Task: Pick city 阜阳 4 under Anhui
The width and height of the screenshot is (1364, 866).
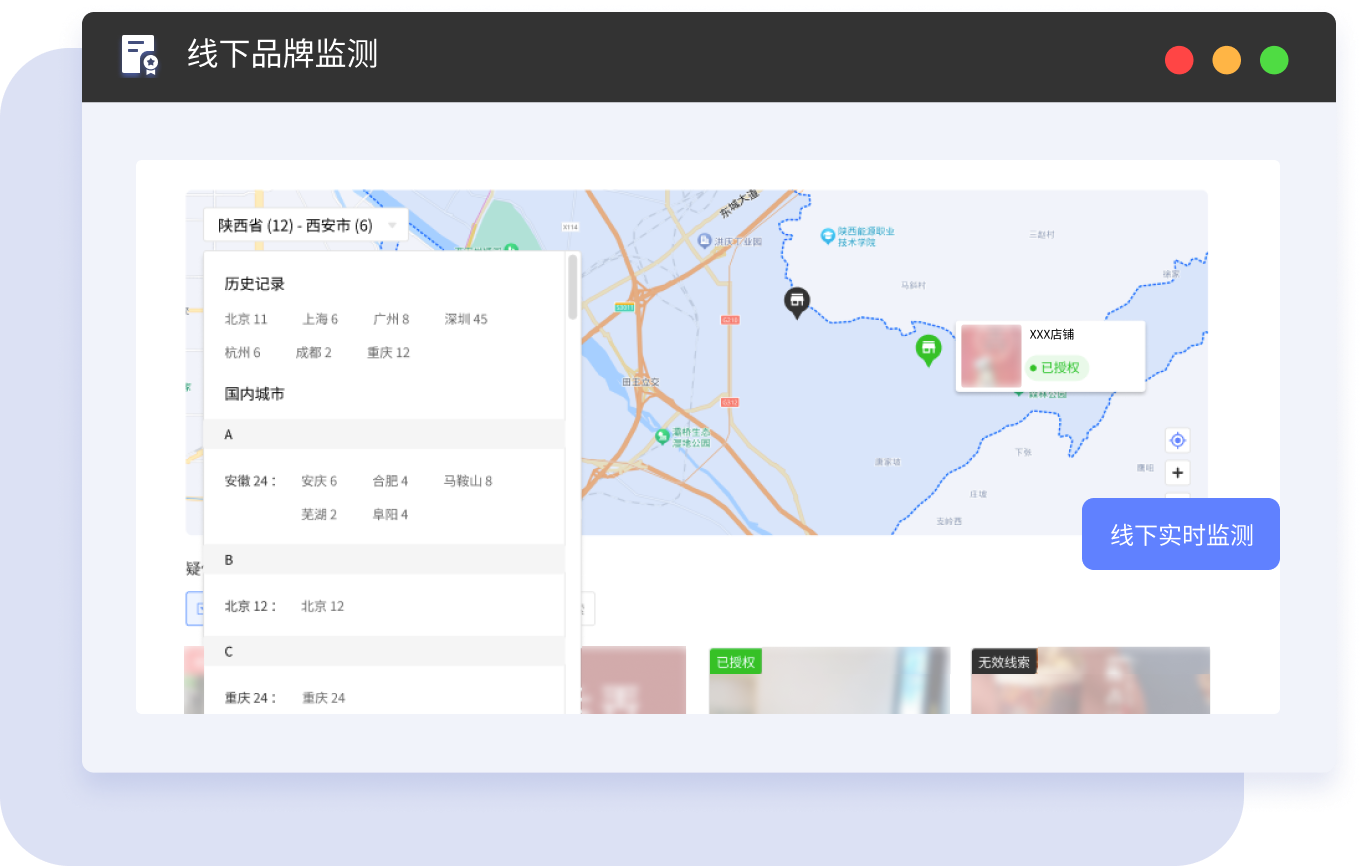Action: [x=390, y=514]
